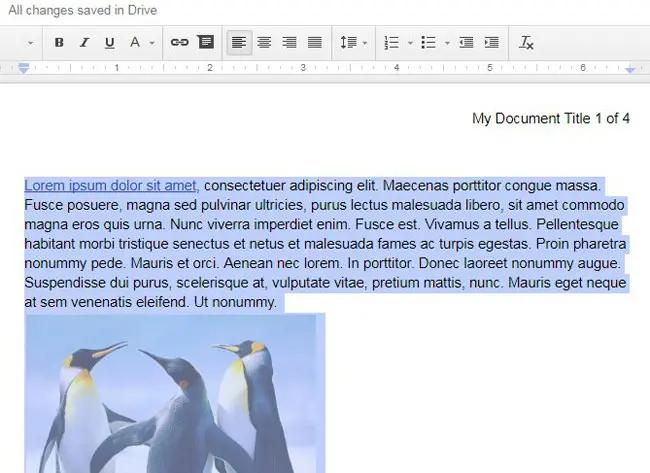Toggle bold formatting

point(59,43)
